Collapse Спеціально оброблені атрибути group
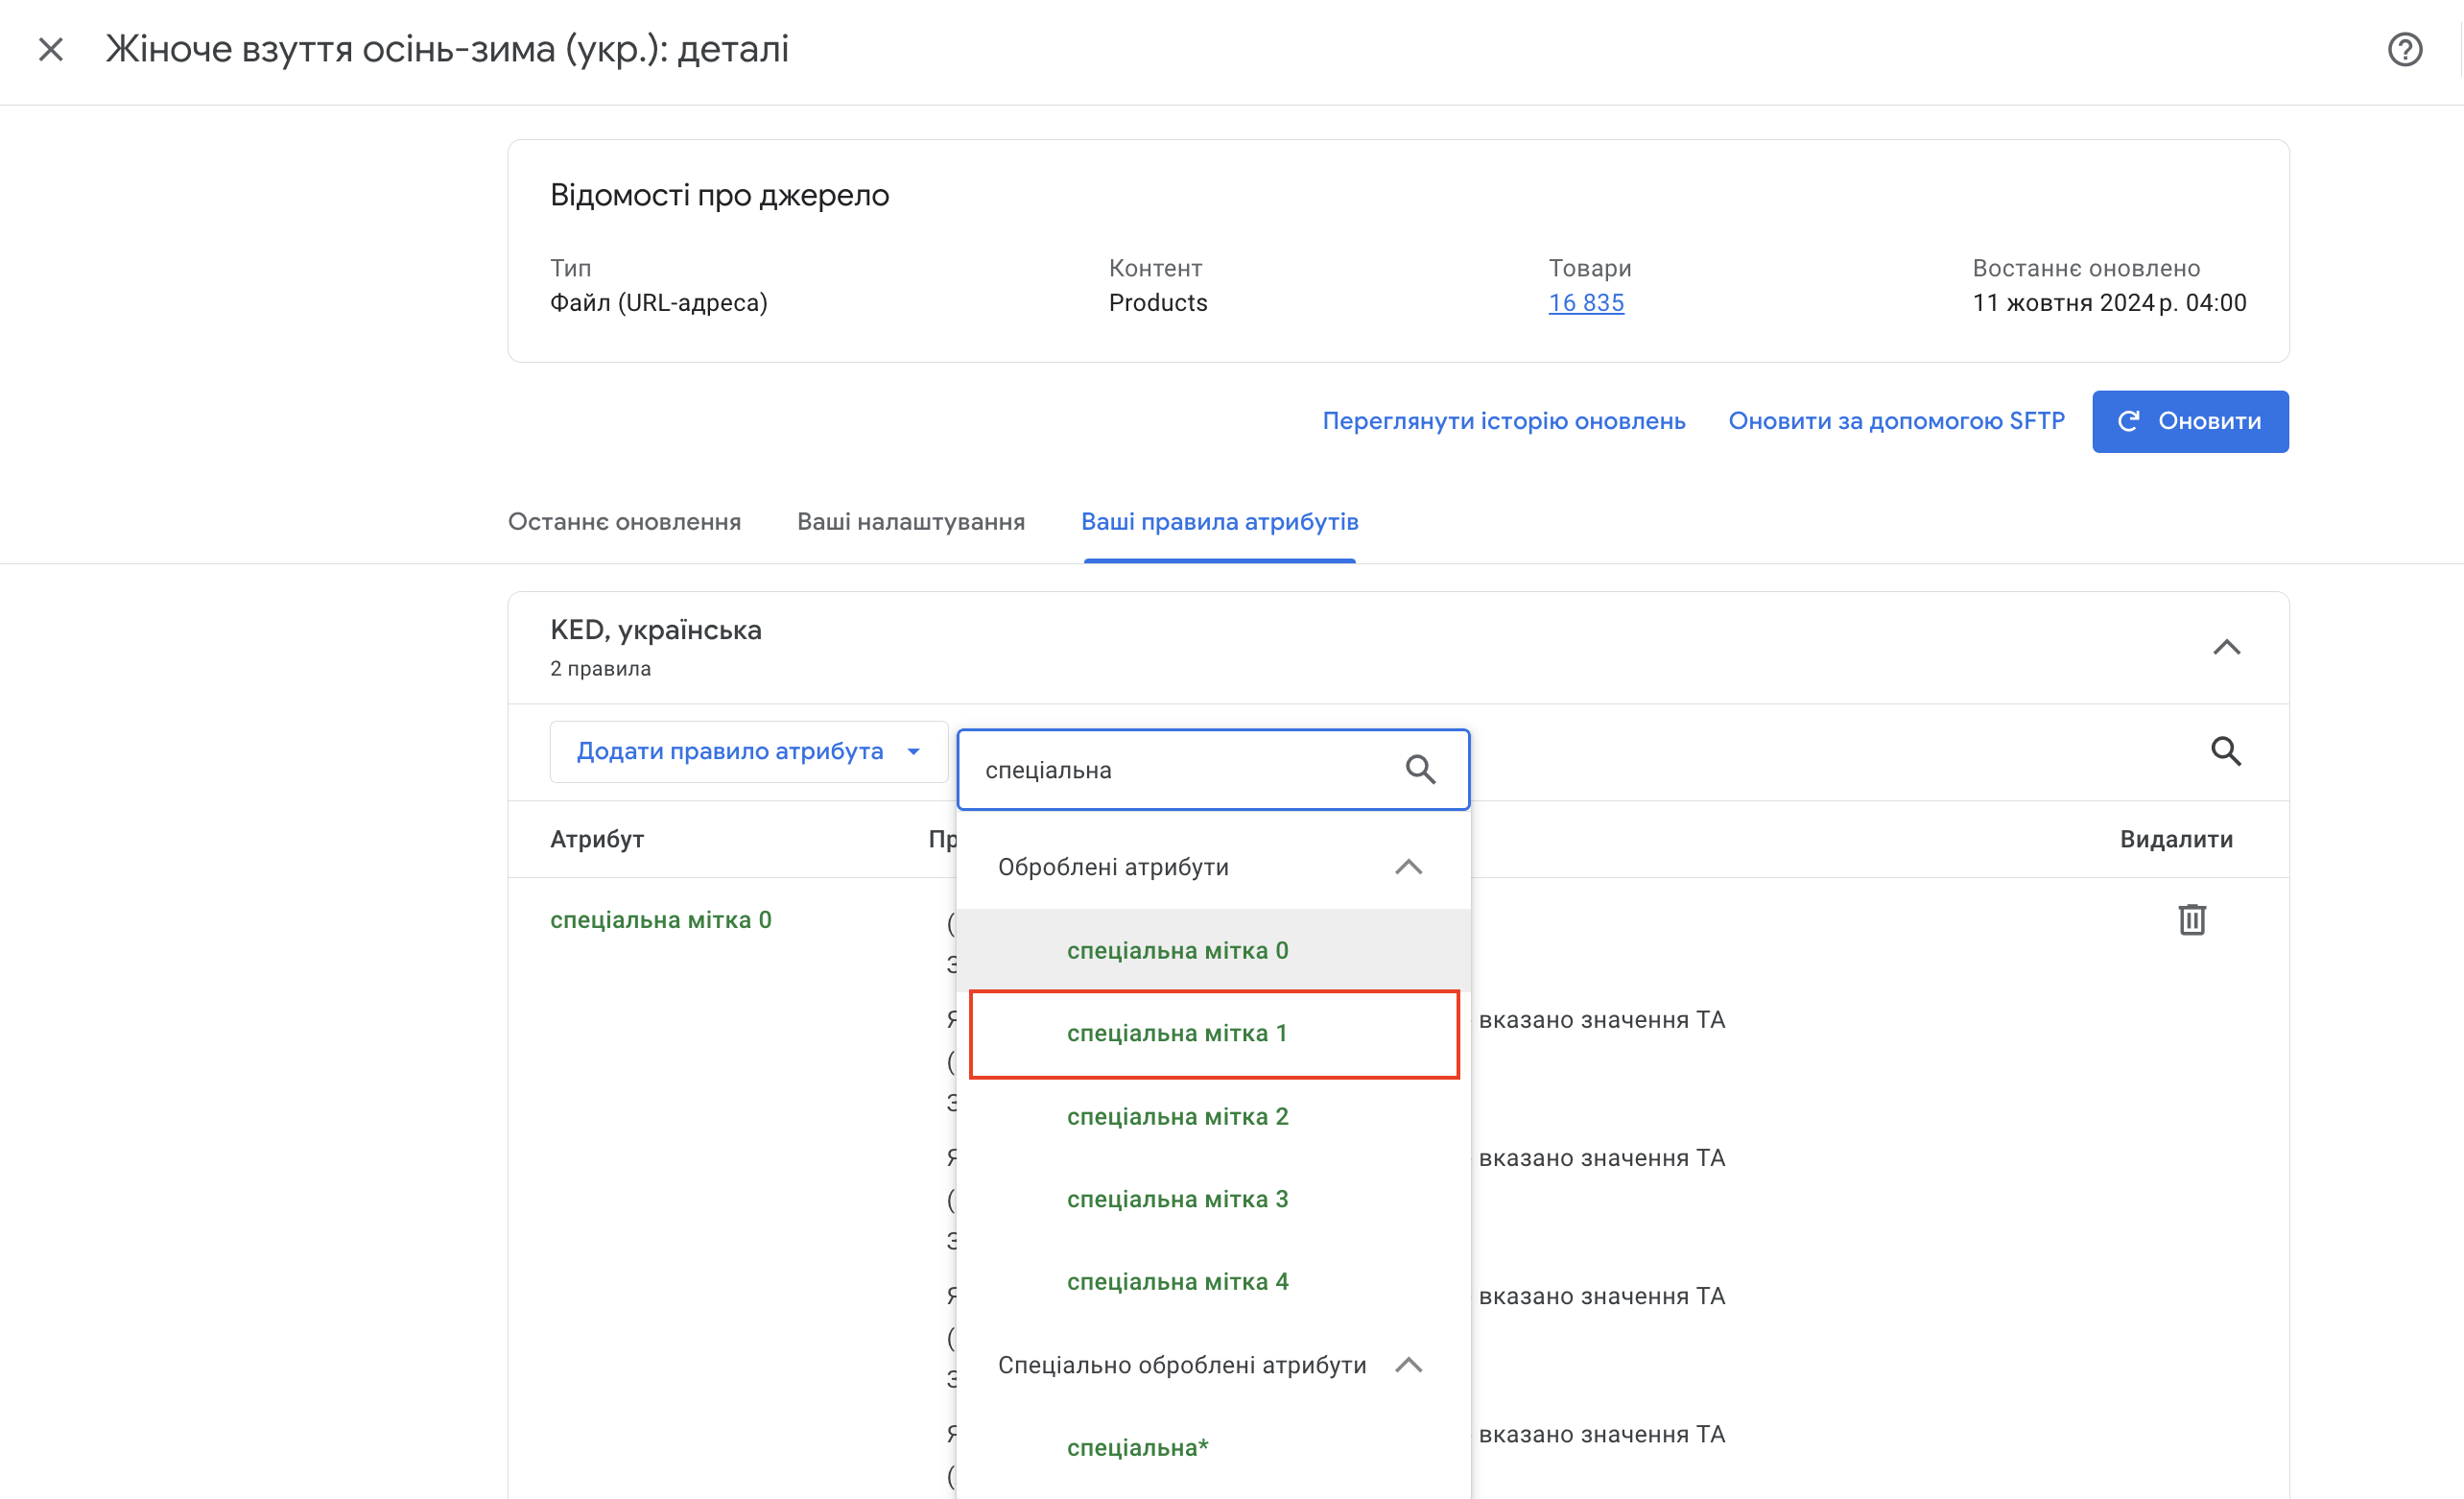Viewport: 2464px width, 1499px height. click(1408, 1365)
